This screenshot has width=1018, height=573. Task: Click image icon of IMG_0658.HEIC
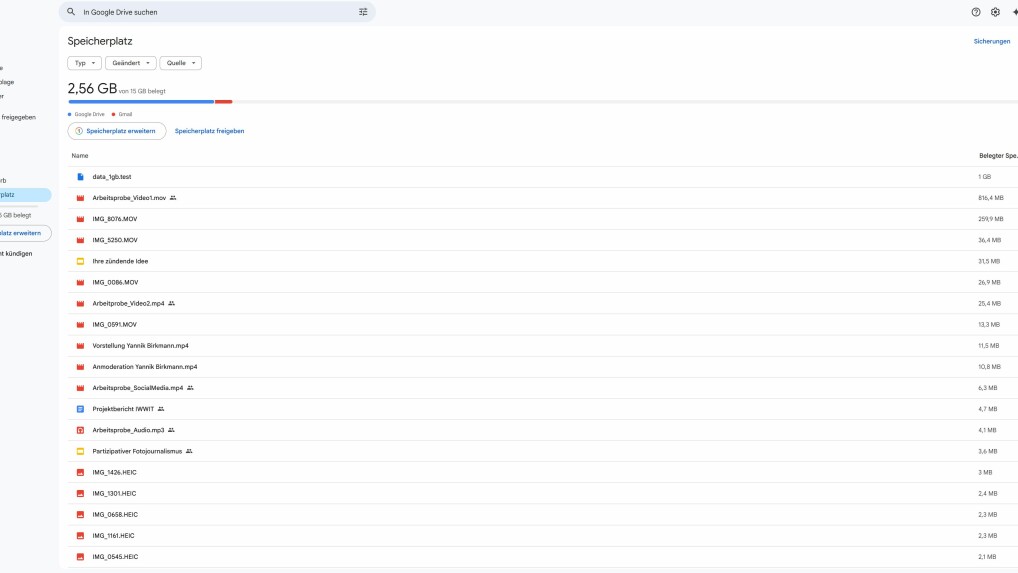click(81, 514)
